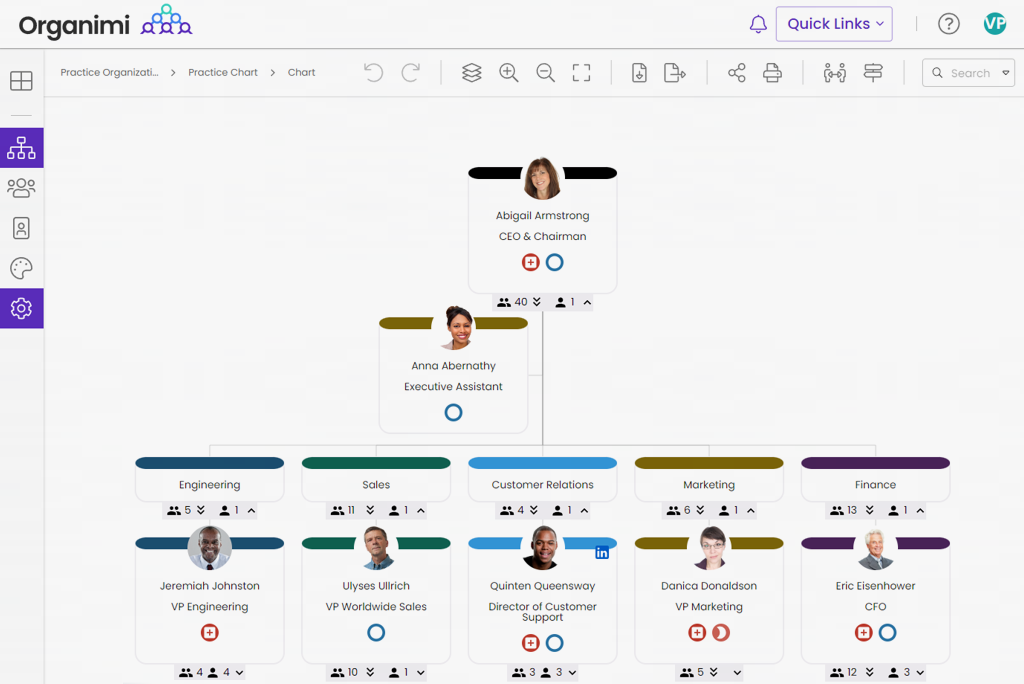Click the signpost layout toolbar icon

(873, 73)
